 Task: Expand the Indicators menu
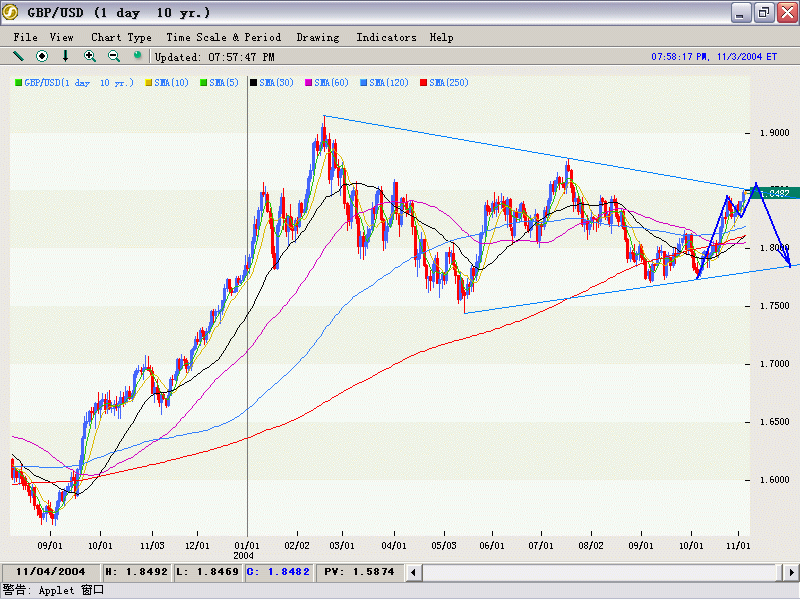386,37
